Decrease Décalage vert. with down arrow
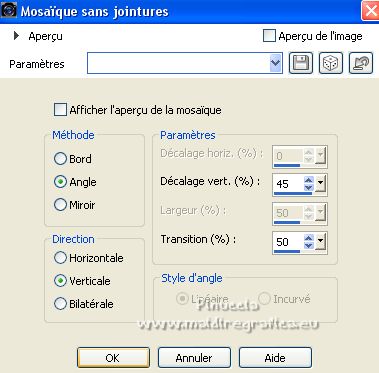Screen dimensions: 379x373 (x=309, y=188)
